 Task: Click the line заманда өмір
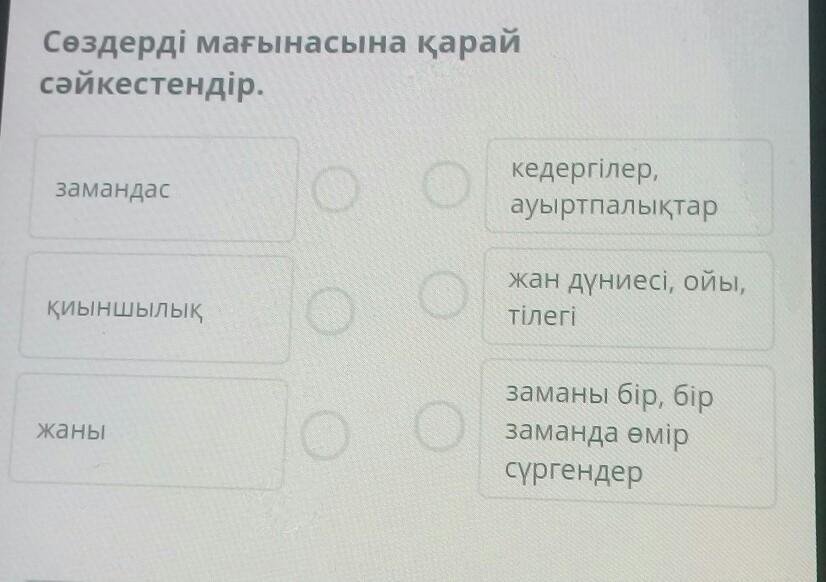[x=597, y=434]
